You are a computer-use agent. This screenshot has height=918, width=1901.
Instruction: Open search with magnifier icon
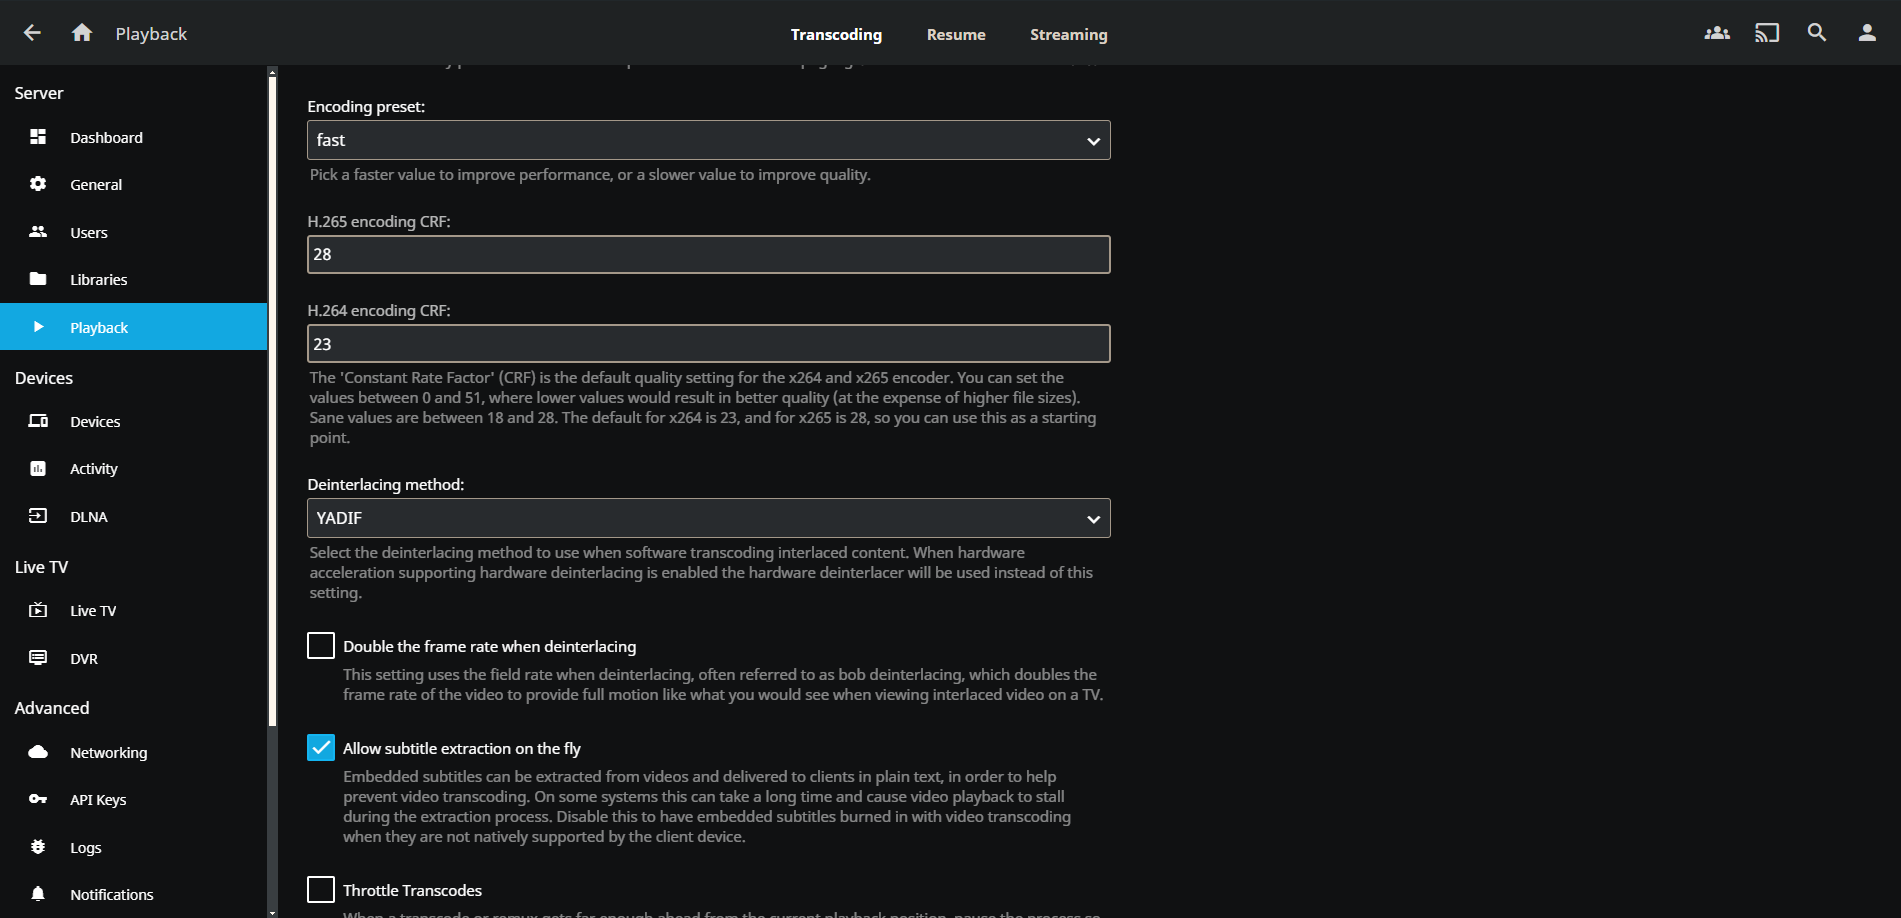tap(1816, 33)
